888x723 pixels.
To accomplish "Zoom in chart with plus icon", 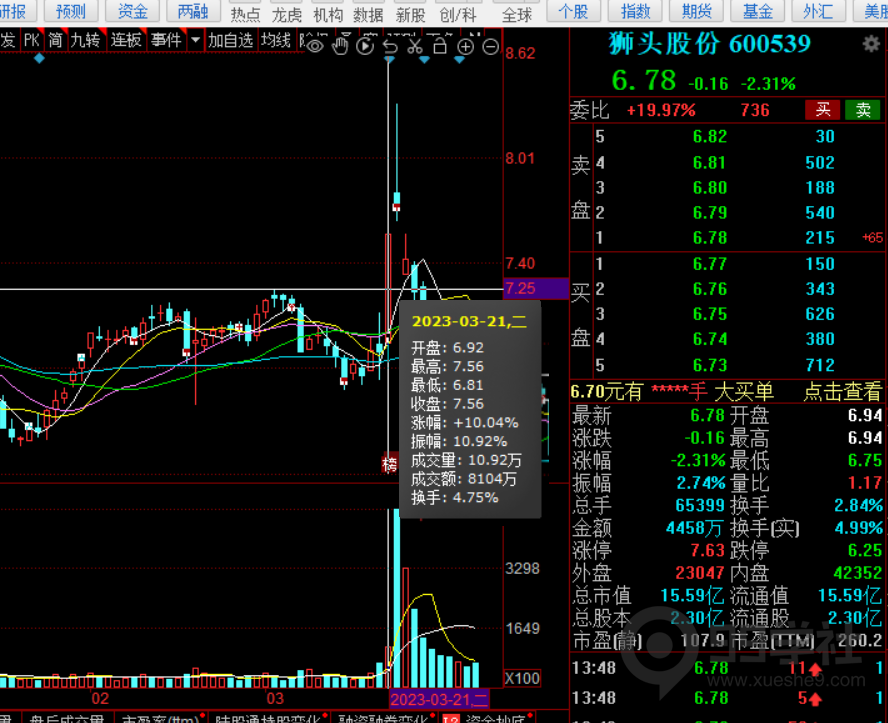I will point(465,46).
